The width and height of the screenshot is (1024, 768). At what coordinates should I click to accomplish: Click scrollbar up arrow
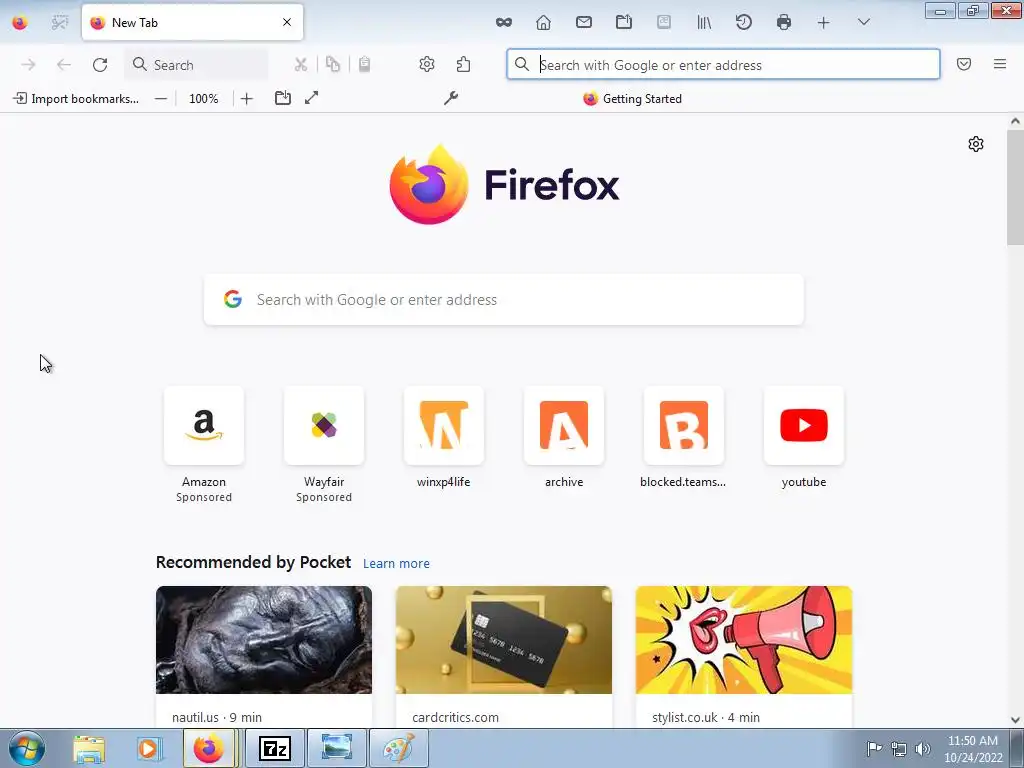pos(1015,121)
